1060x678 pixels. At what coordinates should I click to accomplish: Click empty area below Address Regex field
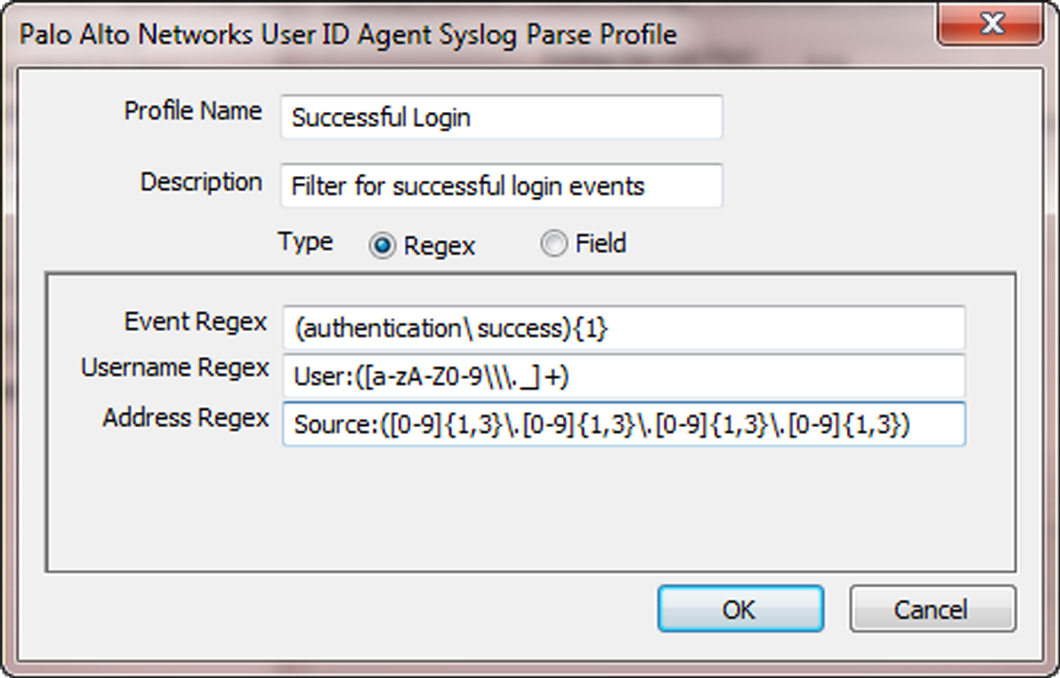[x=530, y=510]
